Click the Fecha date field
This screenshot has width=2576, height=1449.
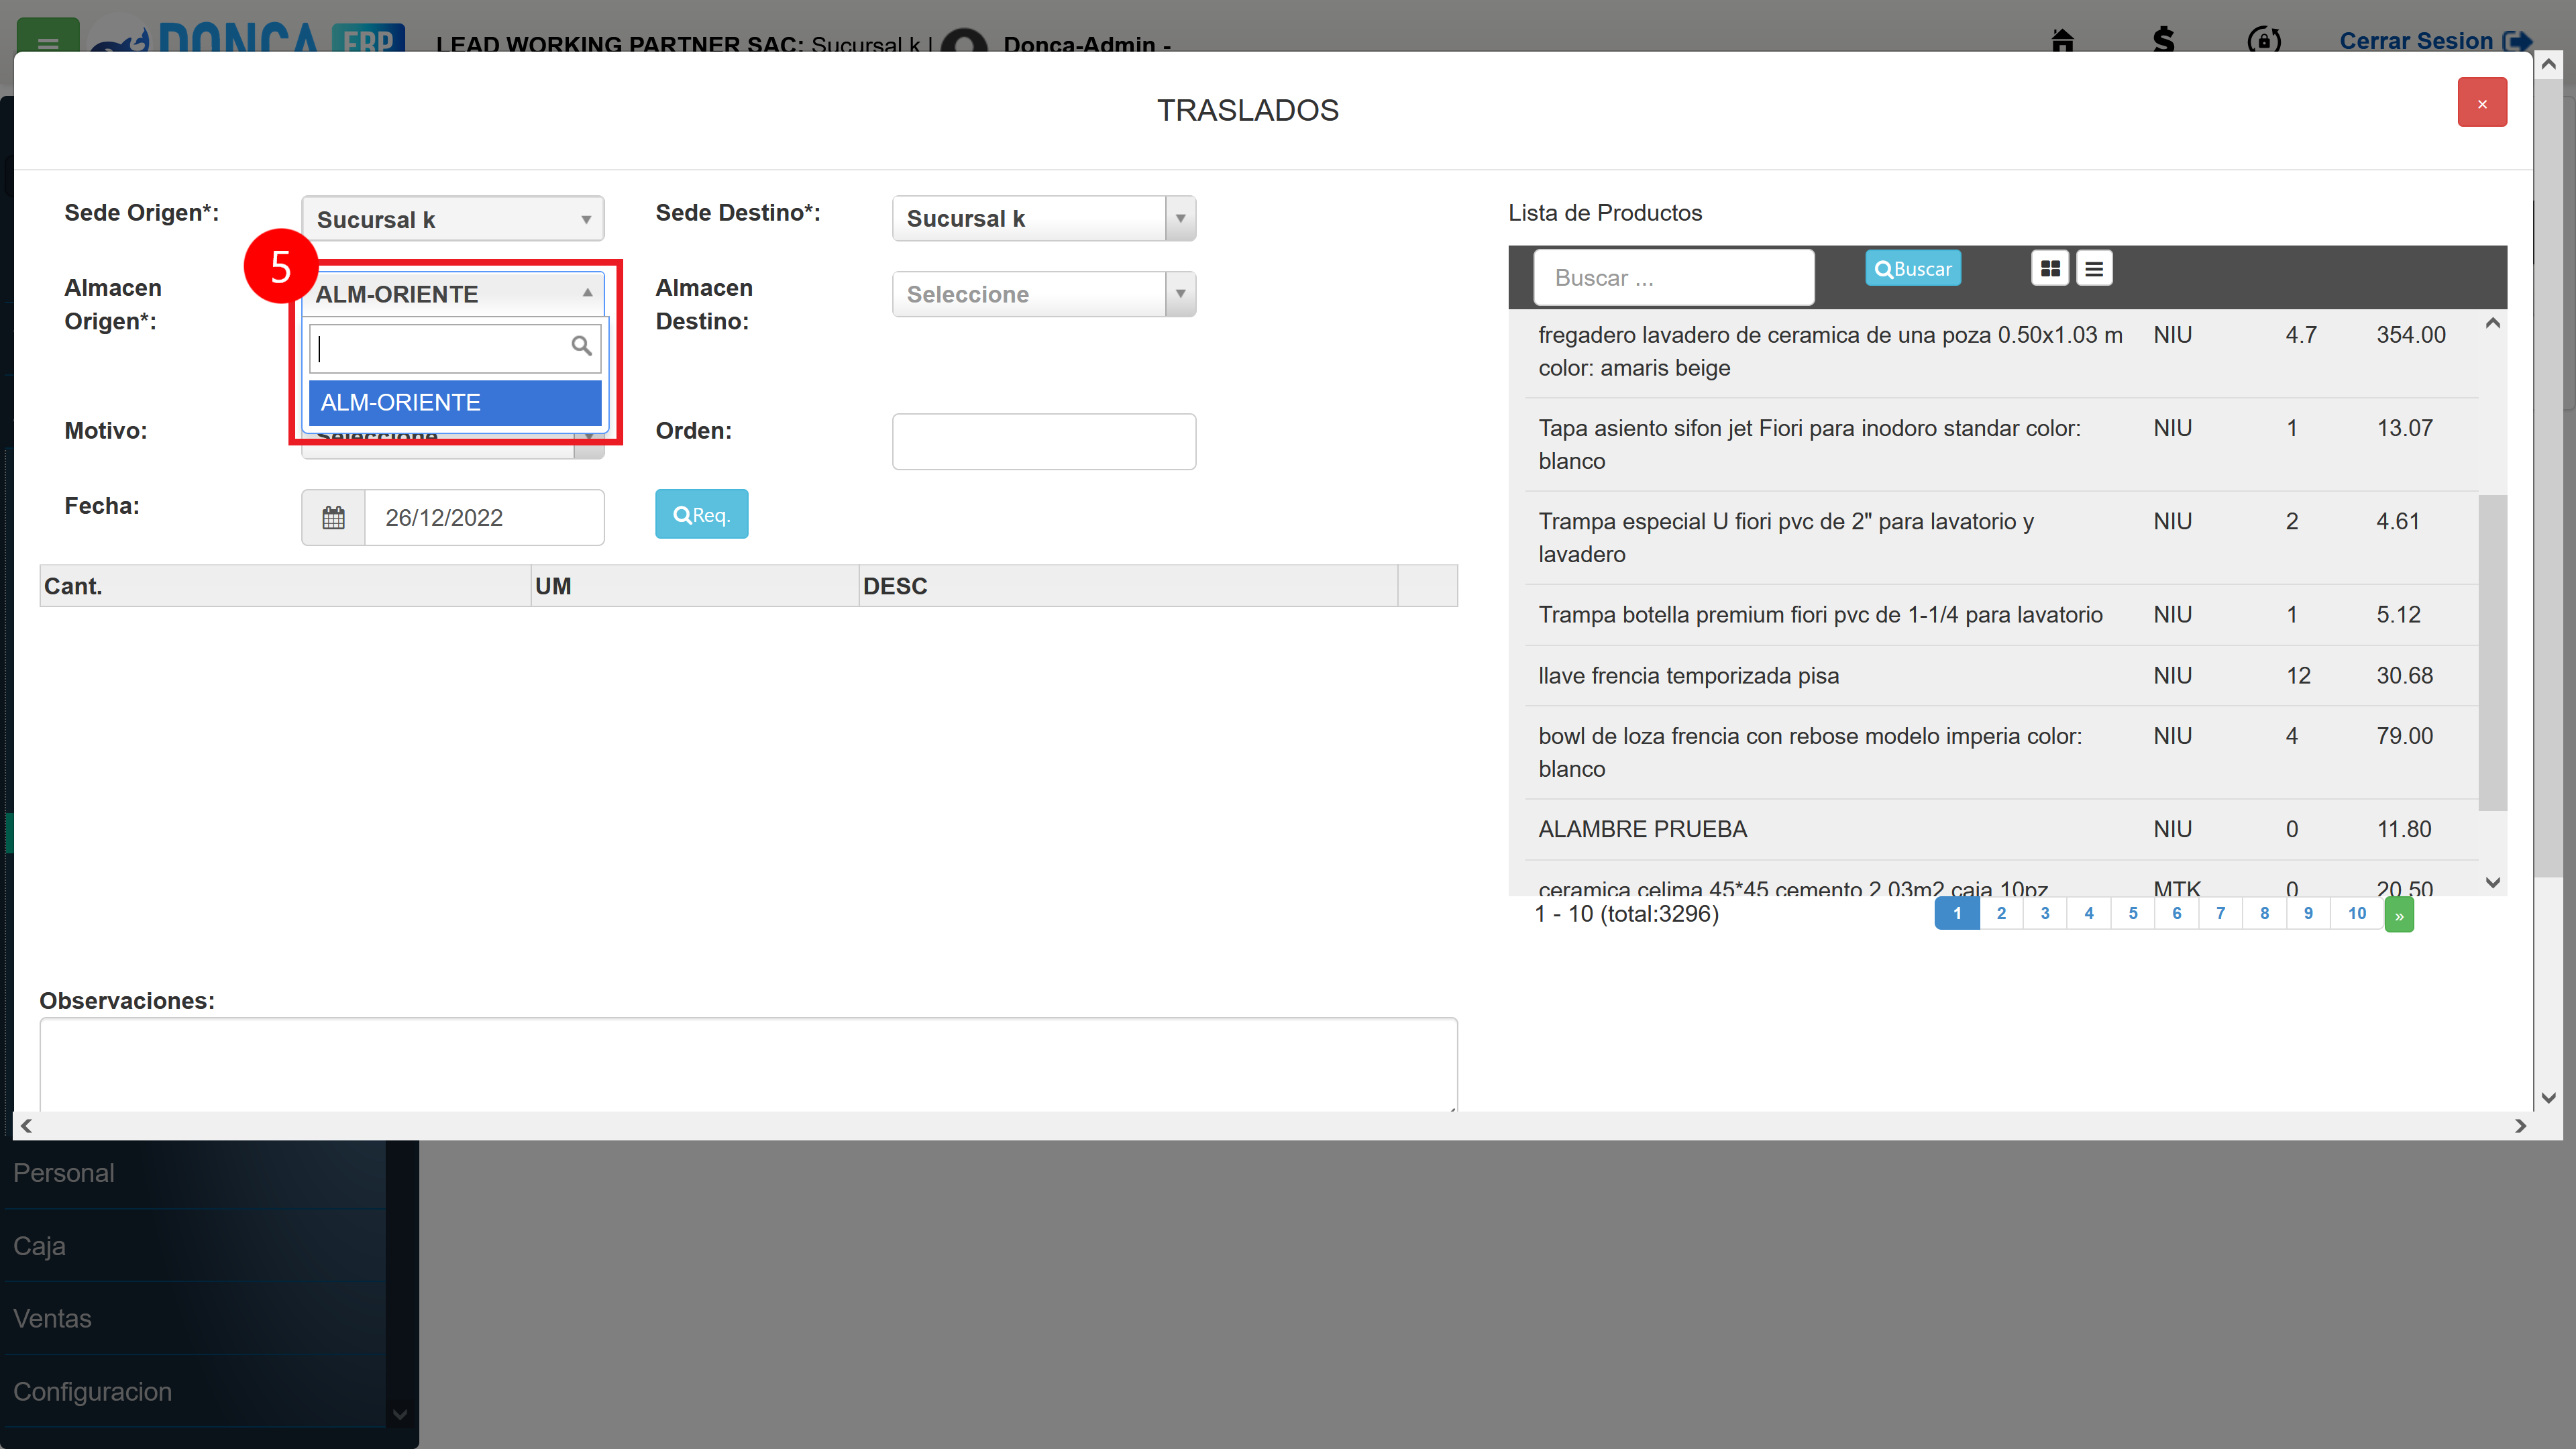484,517
